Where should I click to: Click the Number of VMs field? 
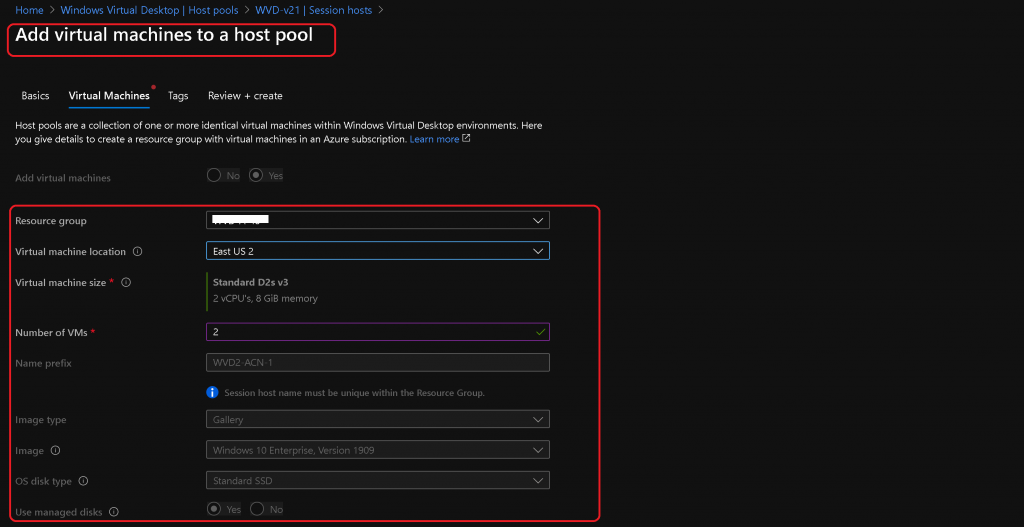pyautogui.click(x=377, y=332)
